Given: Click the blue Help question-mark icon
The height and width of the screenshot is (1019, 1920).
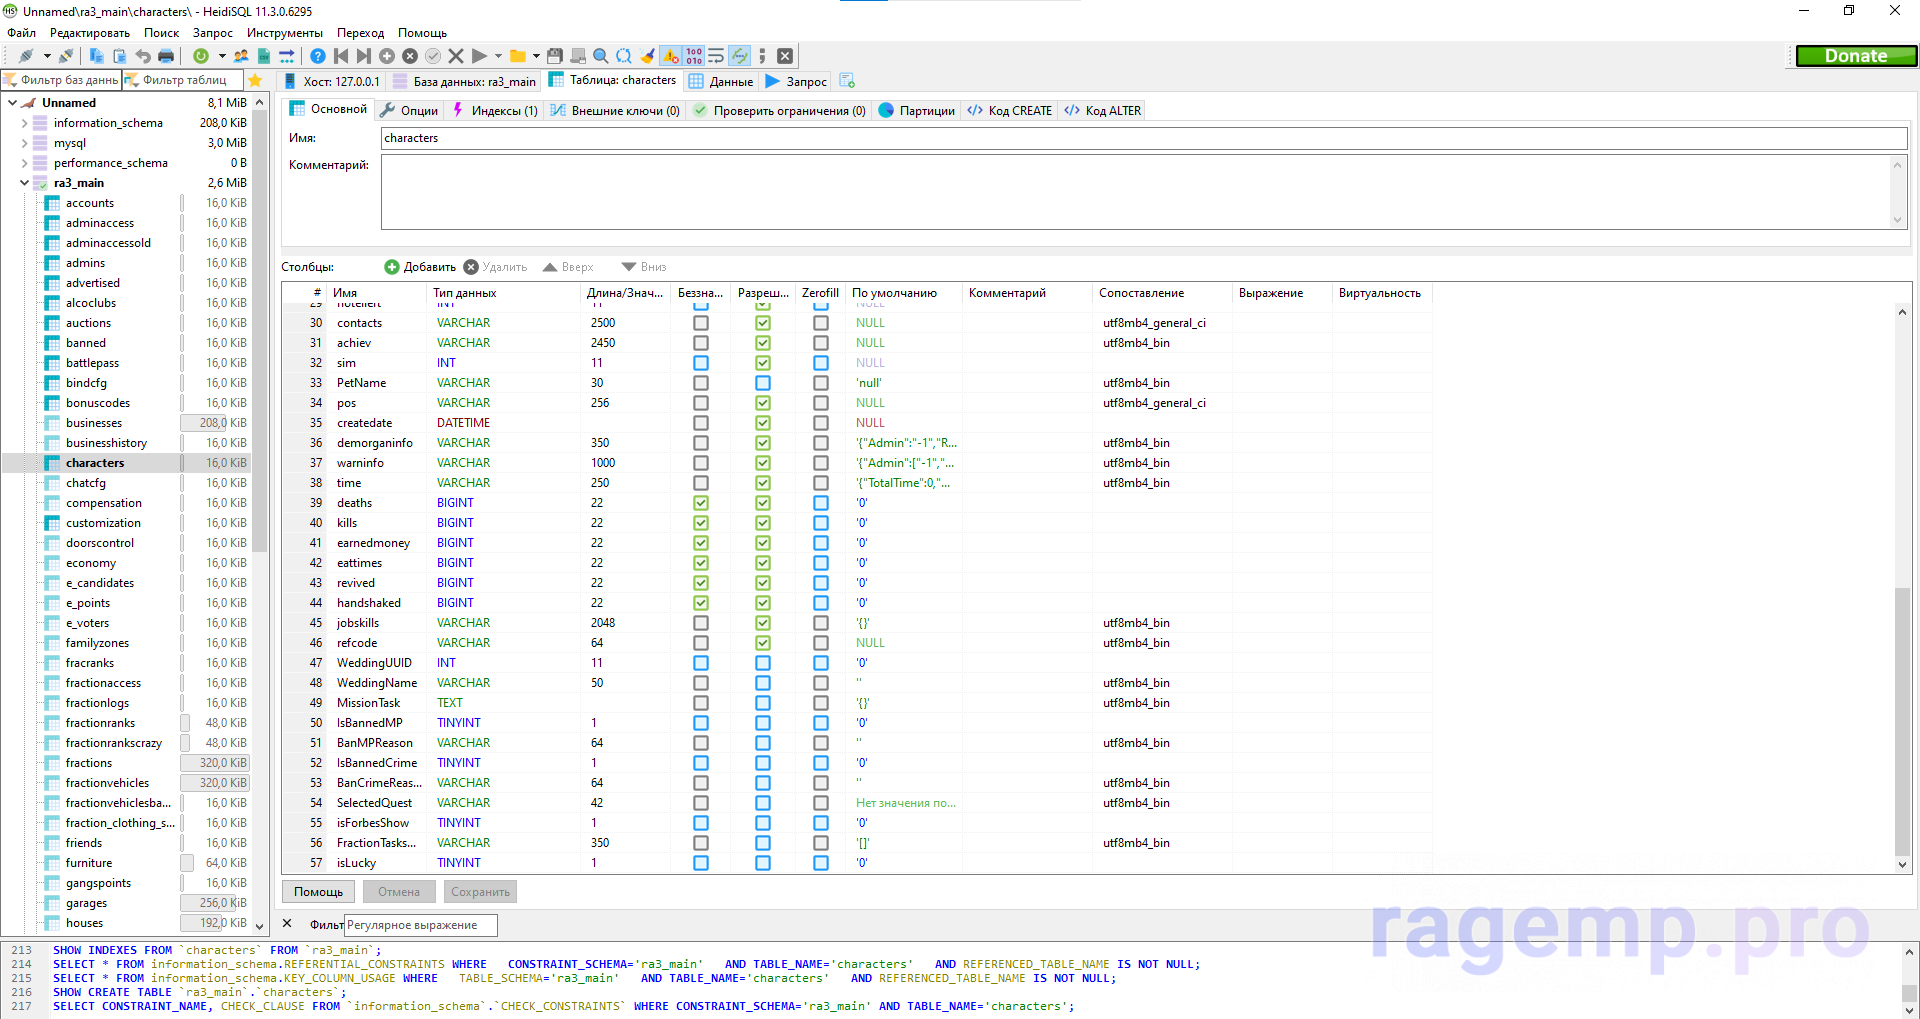Looking at the screenshot, I should [318, 56].
